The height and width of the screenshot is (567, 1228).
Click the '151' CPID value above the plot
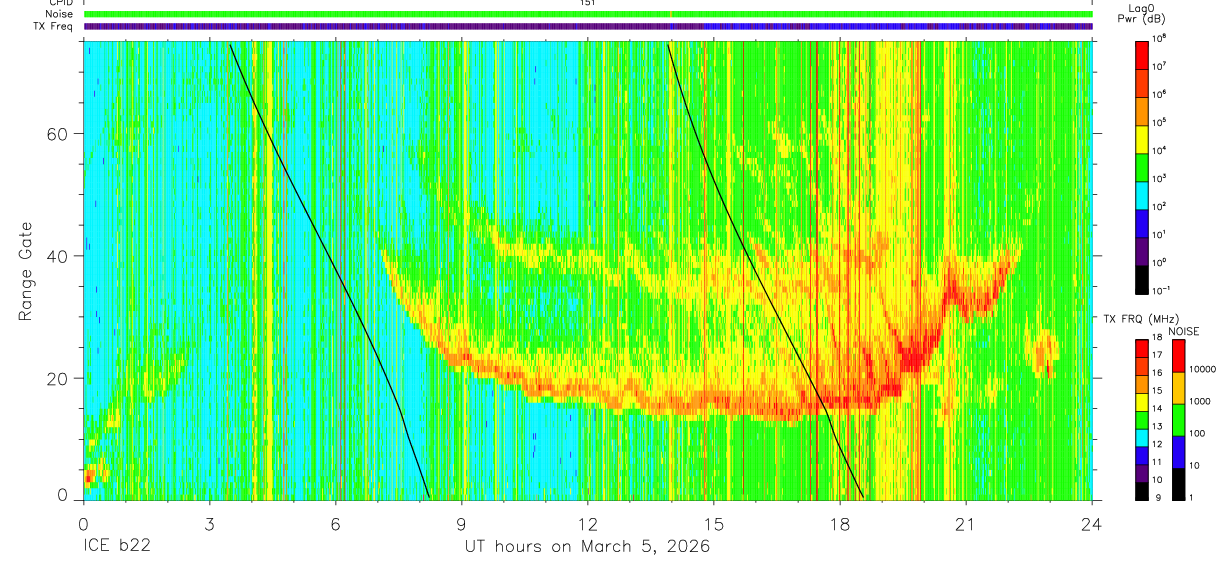click(587, 3)
